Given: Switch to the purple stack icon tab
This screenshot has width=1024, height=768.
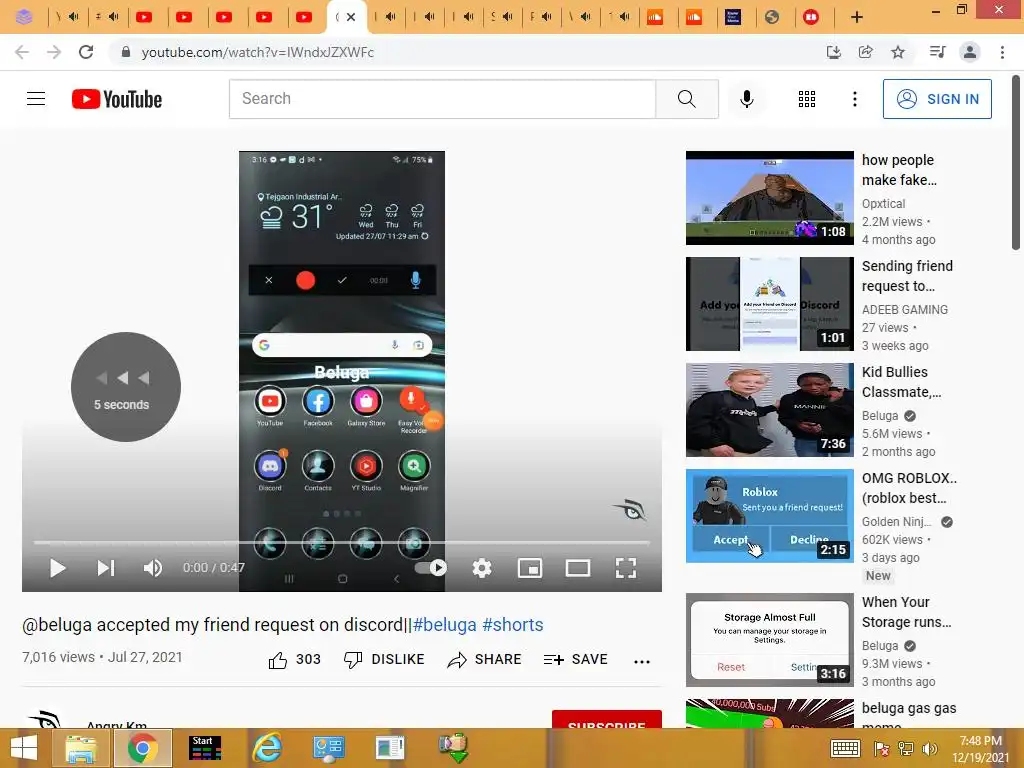Looking at the screenshot, I should click(24, 17).
